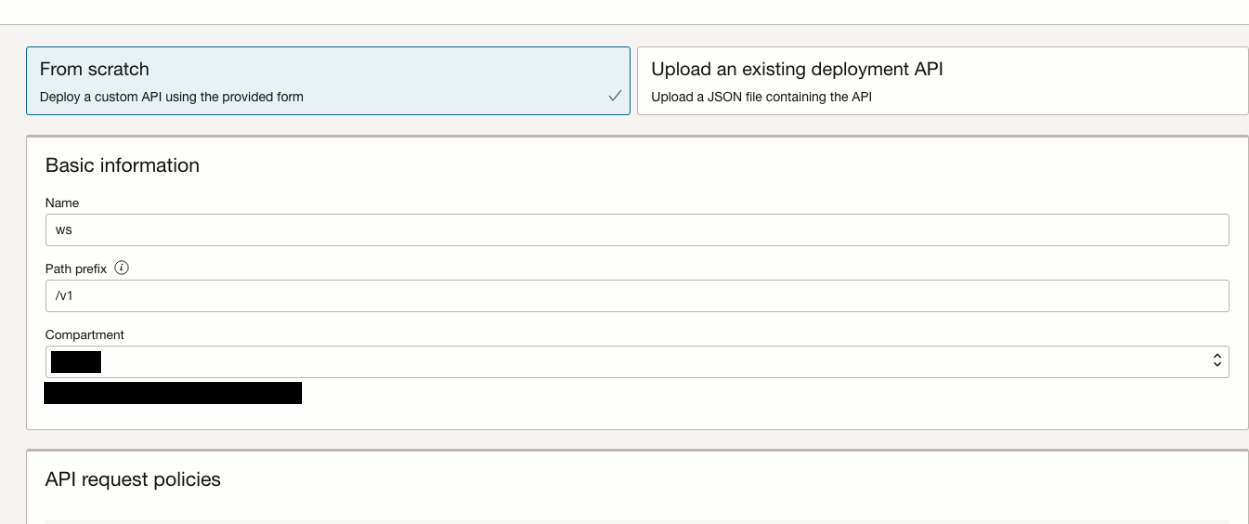Click the gray bar under API request policies

tap(636, 521)
